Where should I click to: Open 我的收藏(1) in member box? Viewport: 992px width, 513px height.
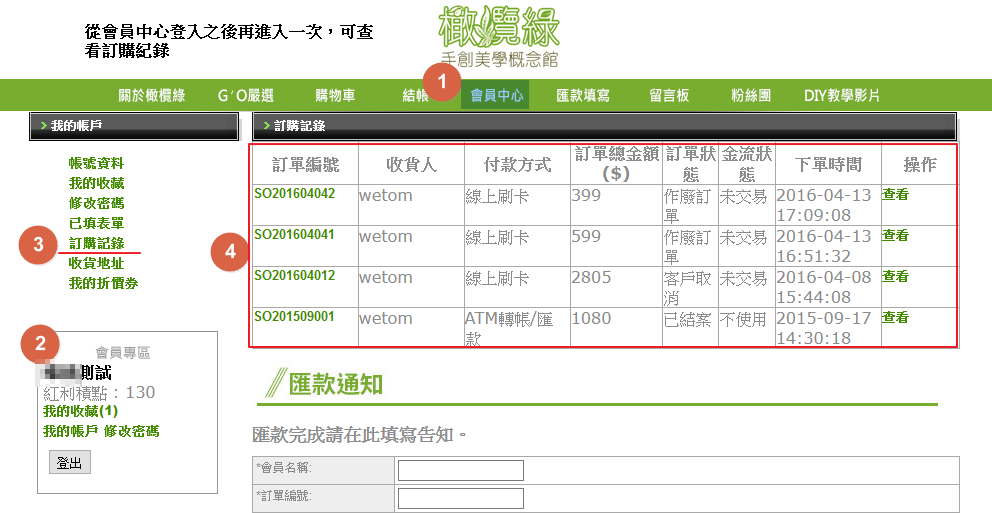click(x=80, y=411)
